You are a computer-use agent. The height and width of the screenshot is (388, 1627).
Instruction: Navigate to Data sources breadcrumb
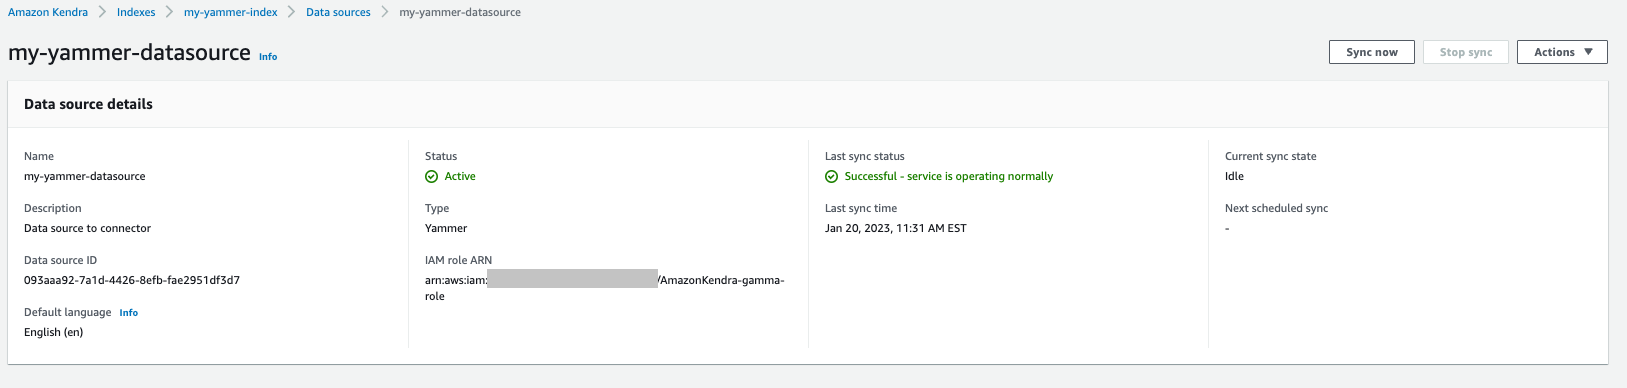338,12
